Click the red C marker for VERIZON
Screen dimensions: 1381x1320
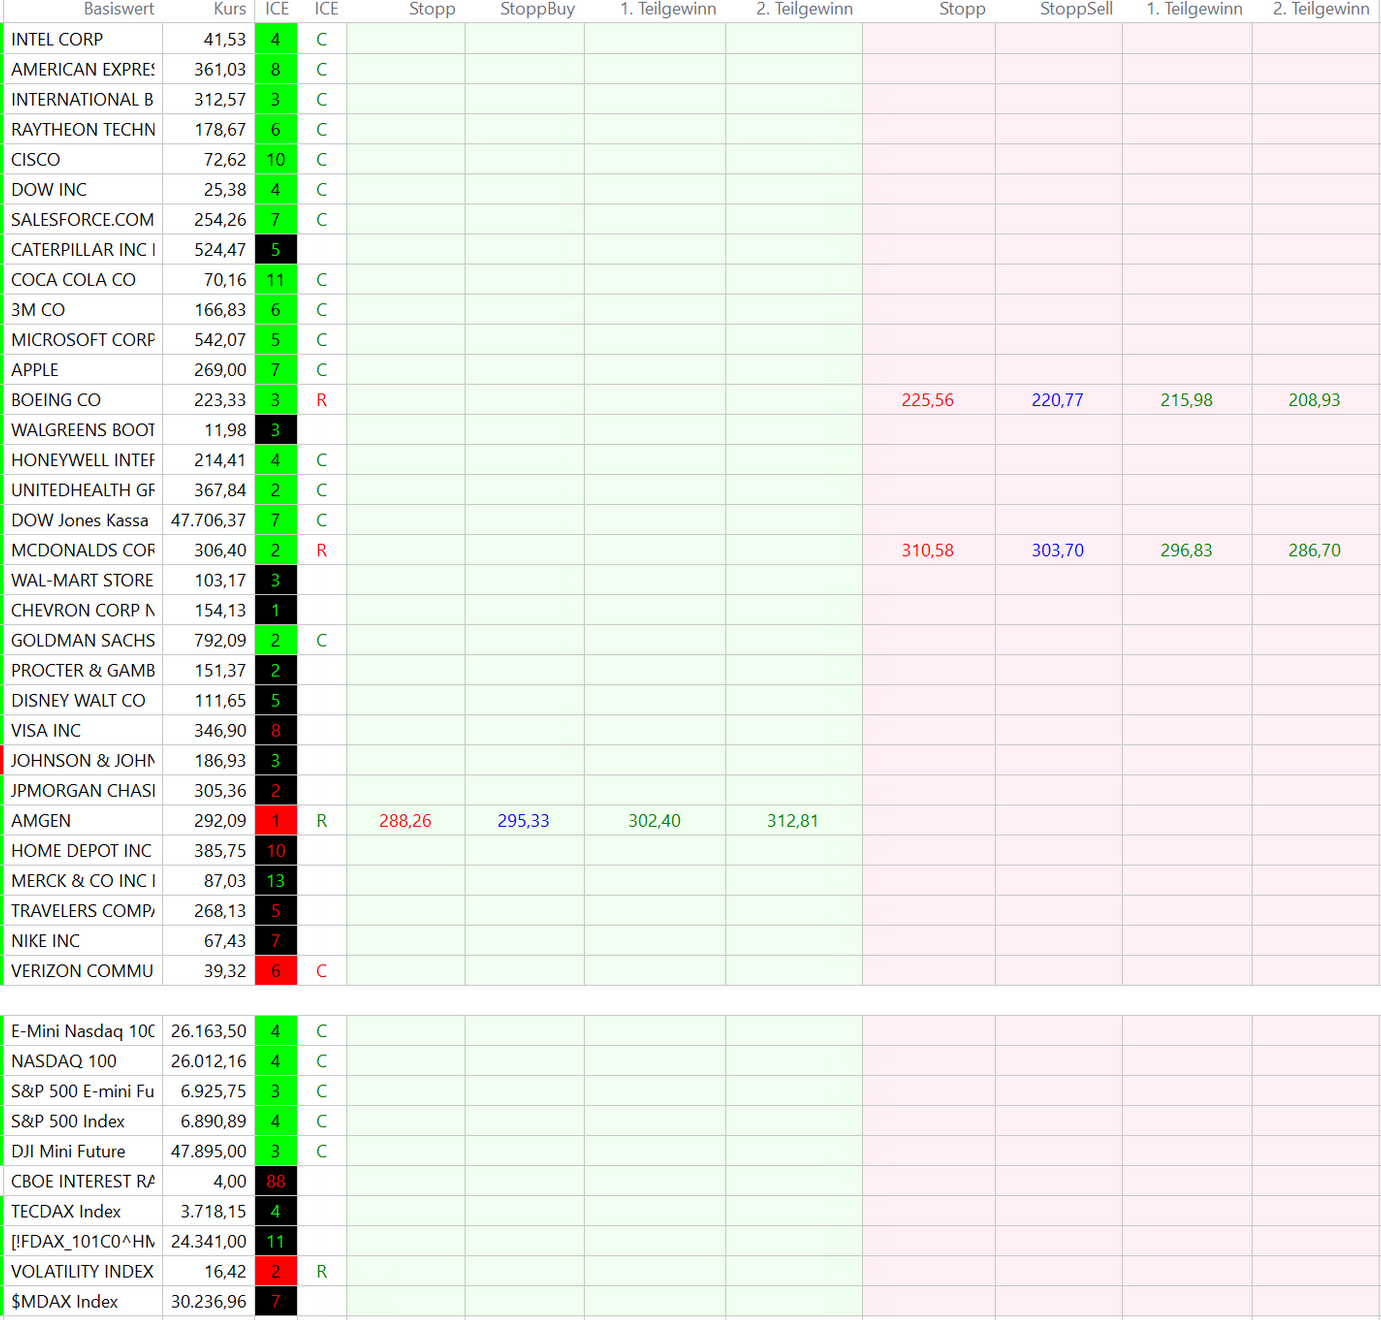pyautogui.click(x=321, y=971)
